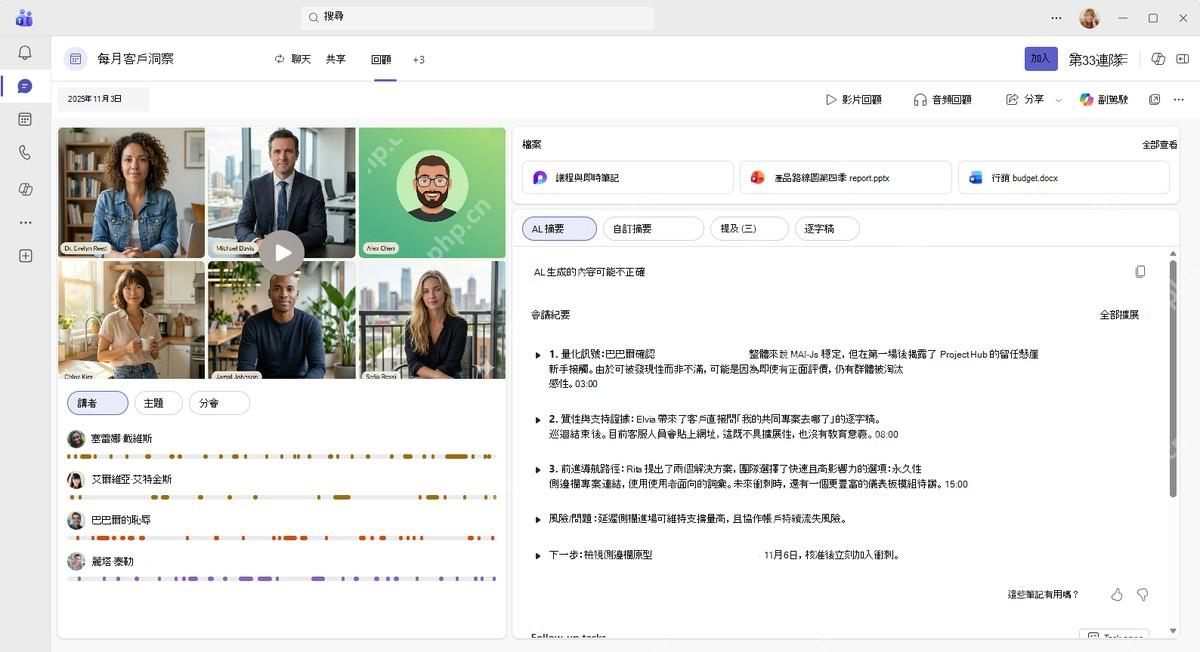Click the 第33連隊 label in header
This screenshot has width=1200, height=652.
tap(1098, 60)
